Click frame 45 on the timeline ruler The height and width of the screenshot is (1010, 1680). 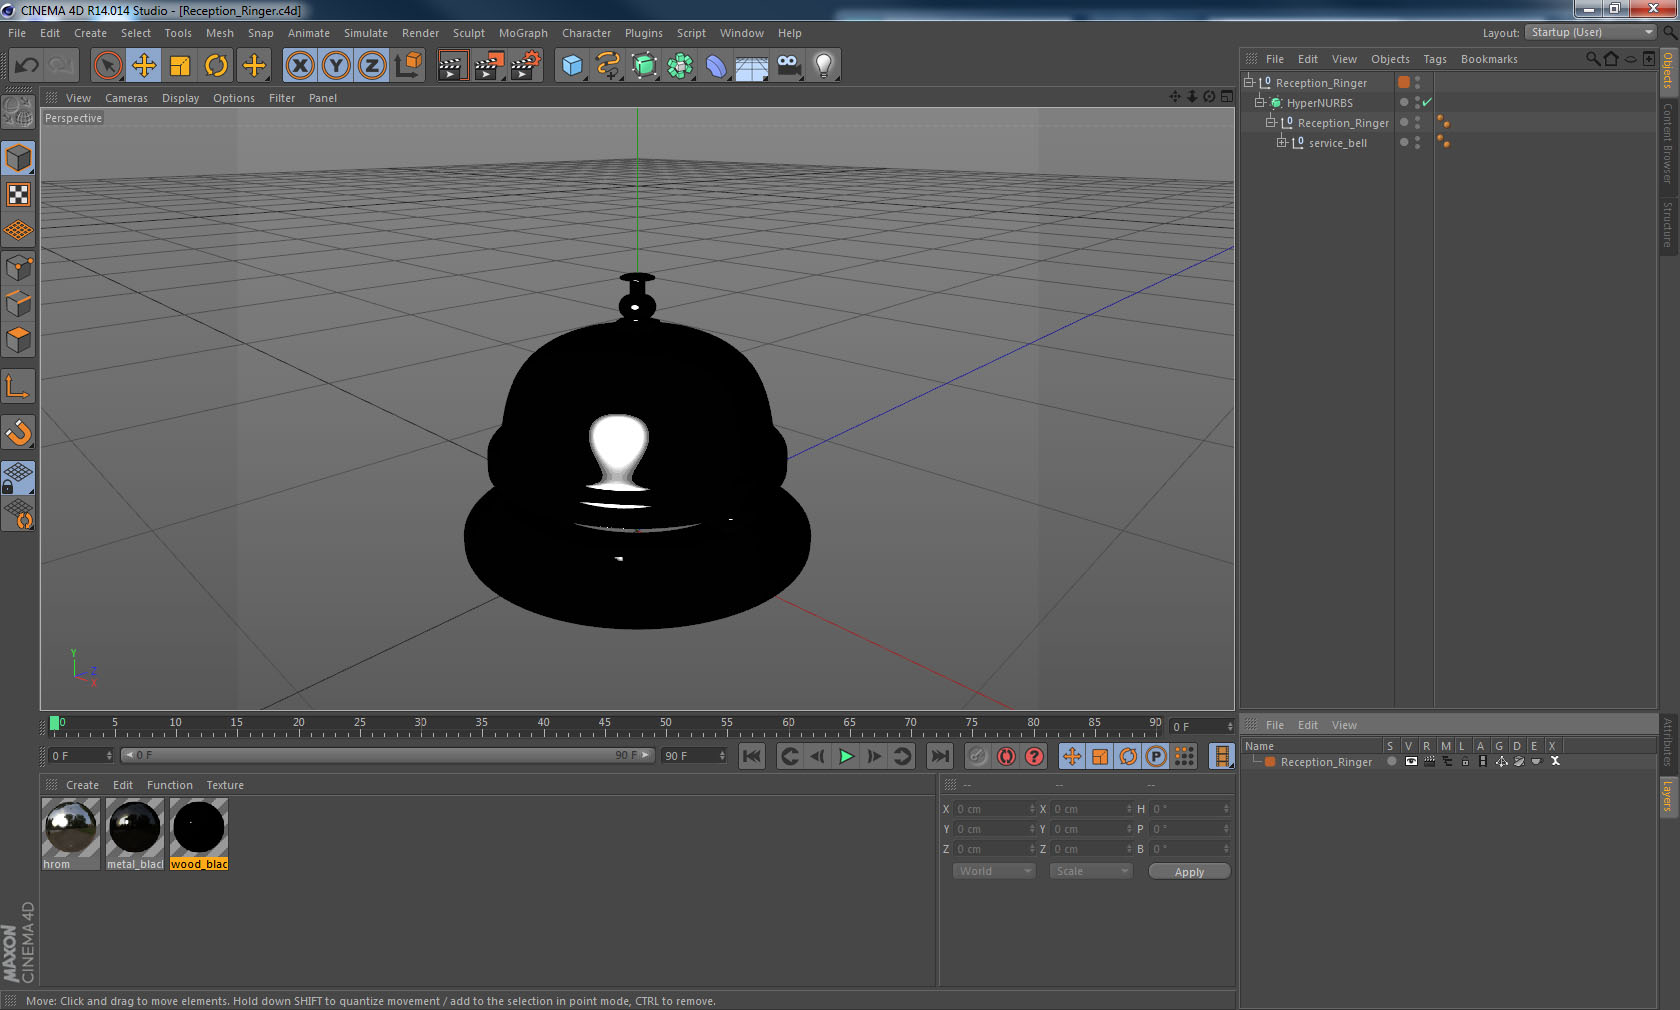coord(604,724)
